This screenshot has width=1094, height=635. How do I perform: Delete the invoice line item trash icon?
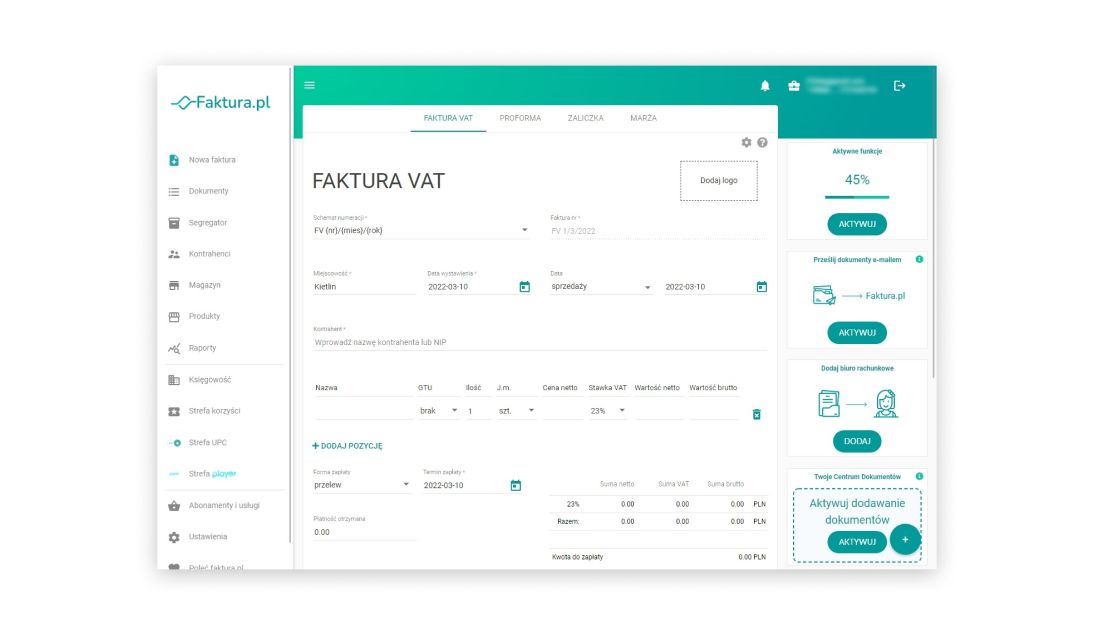tap(756, 414)
